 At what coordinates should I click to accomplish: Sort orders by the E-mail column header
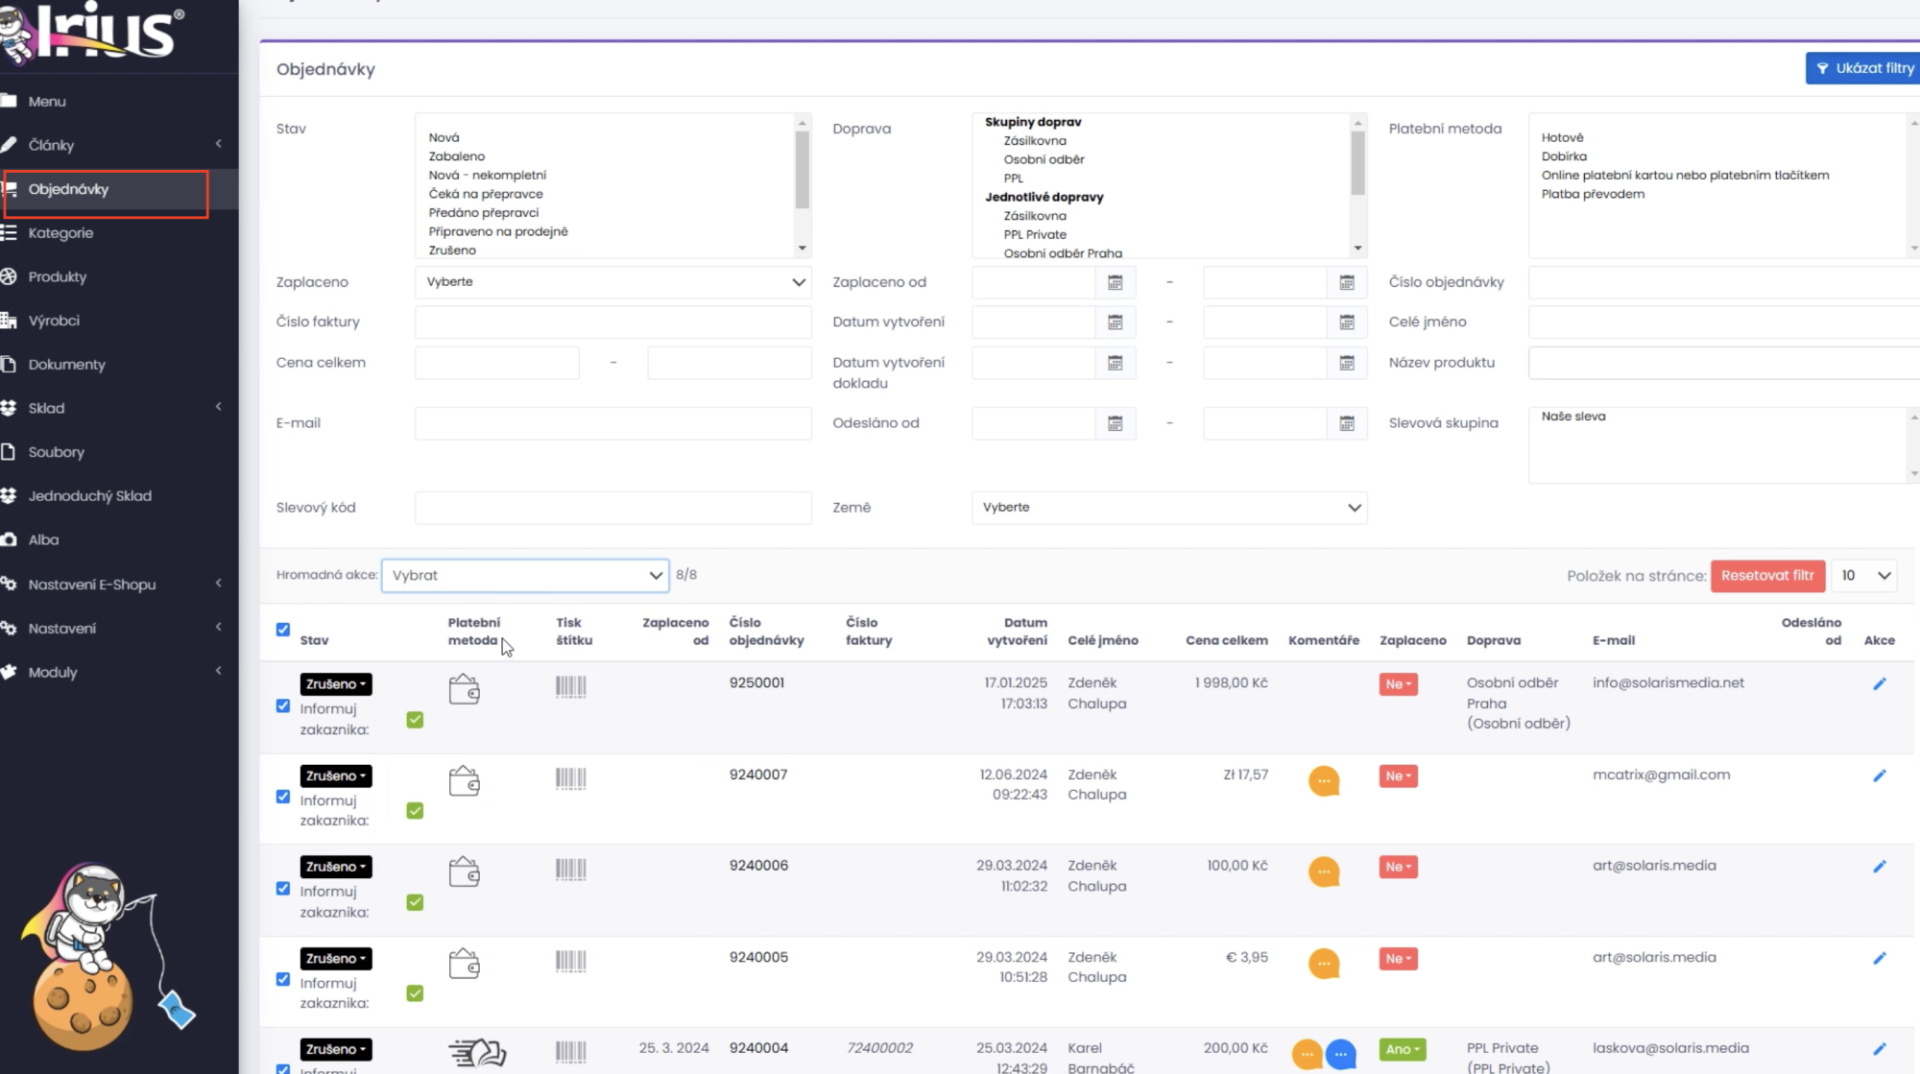pos(1613,641)
